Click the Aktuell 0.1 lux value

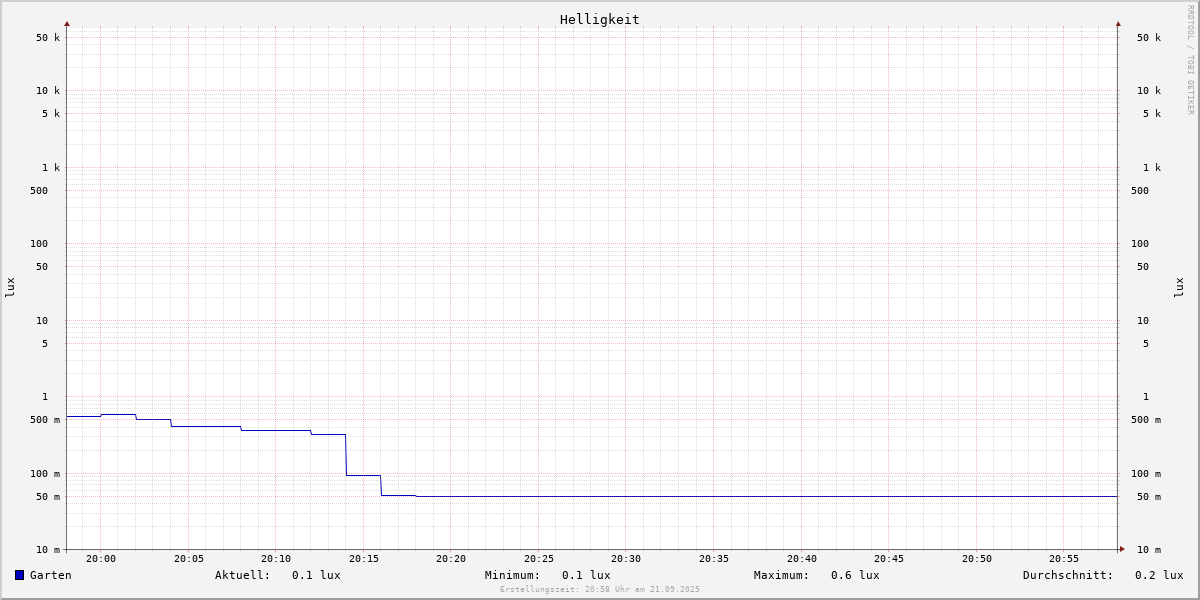click(x=316, y=575)
